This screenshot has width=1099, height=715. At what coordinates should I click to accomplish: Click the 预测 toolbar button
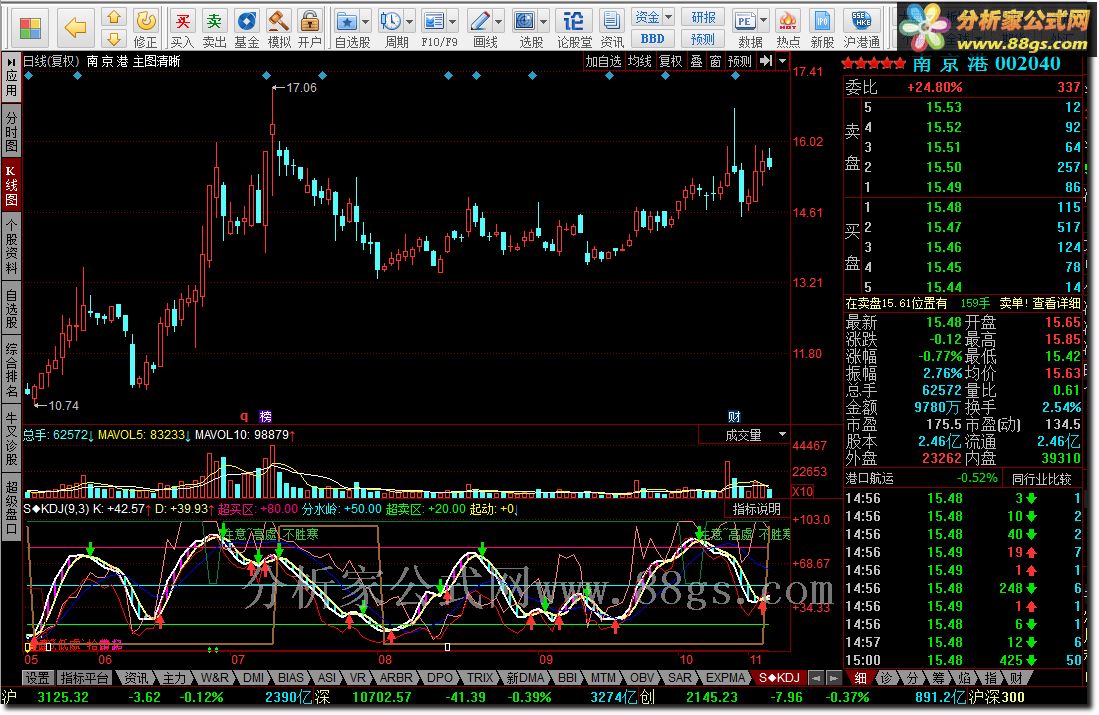[x=703, y=39]
